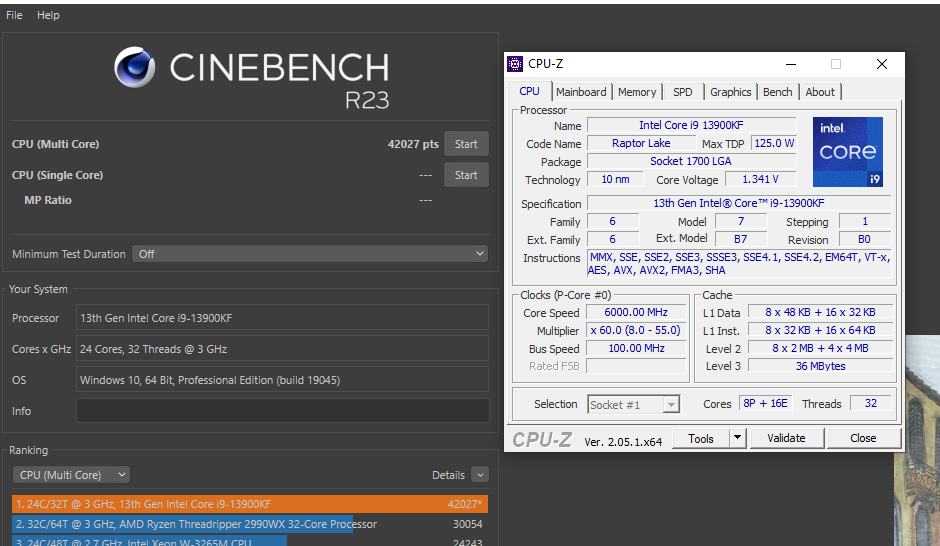Viewport: 940px width, 546px height.
Task: Minimize the CPU-Z window
Action: coord(791,64)
